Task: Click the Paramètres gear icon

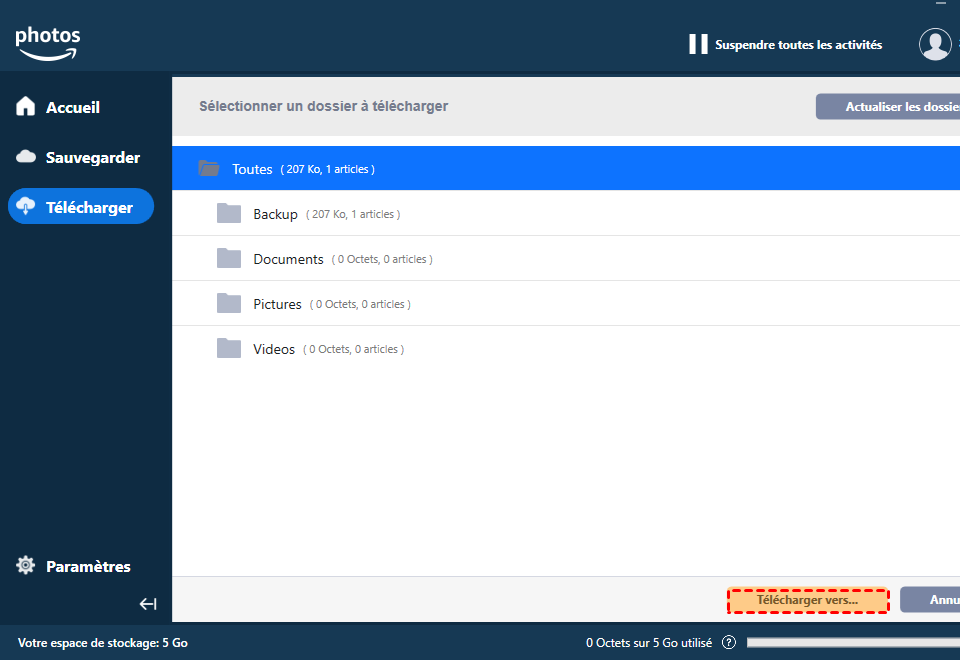Action: [x=26, y=565]
